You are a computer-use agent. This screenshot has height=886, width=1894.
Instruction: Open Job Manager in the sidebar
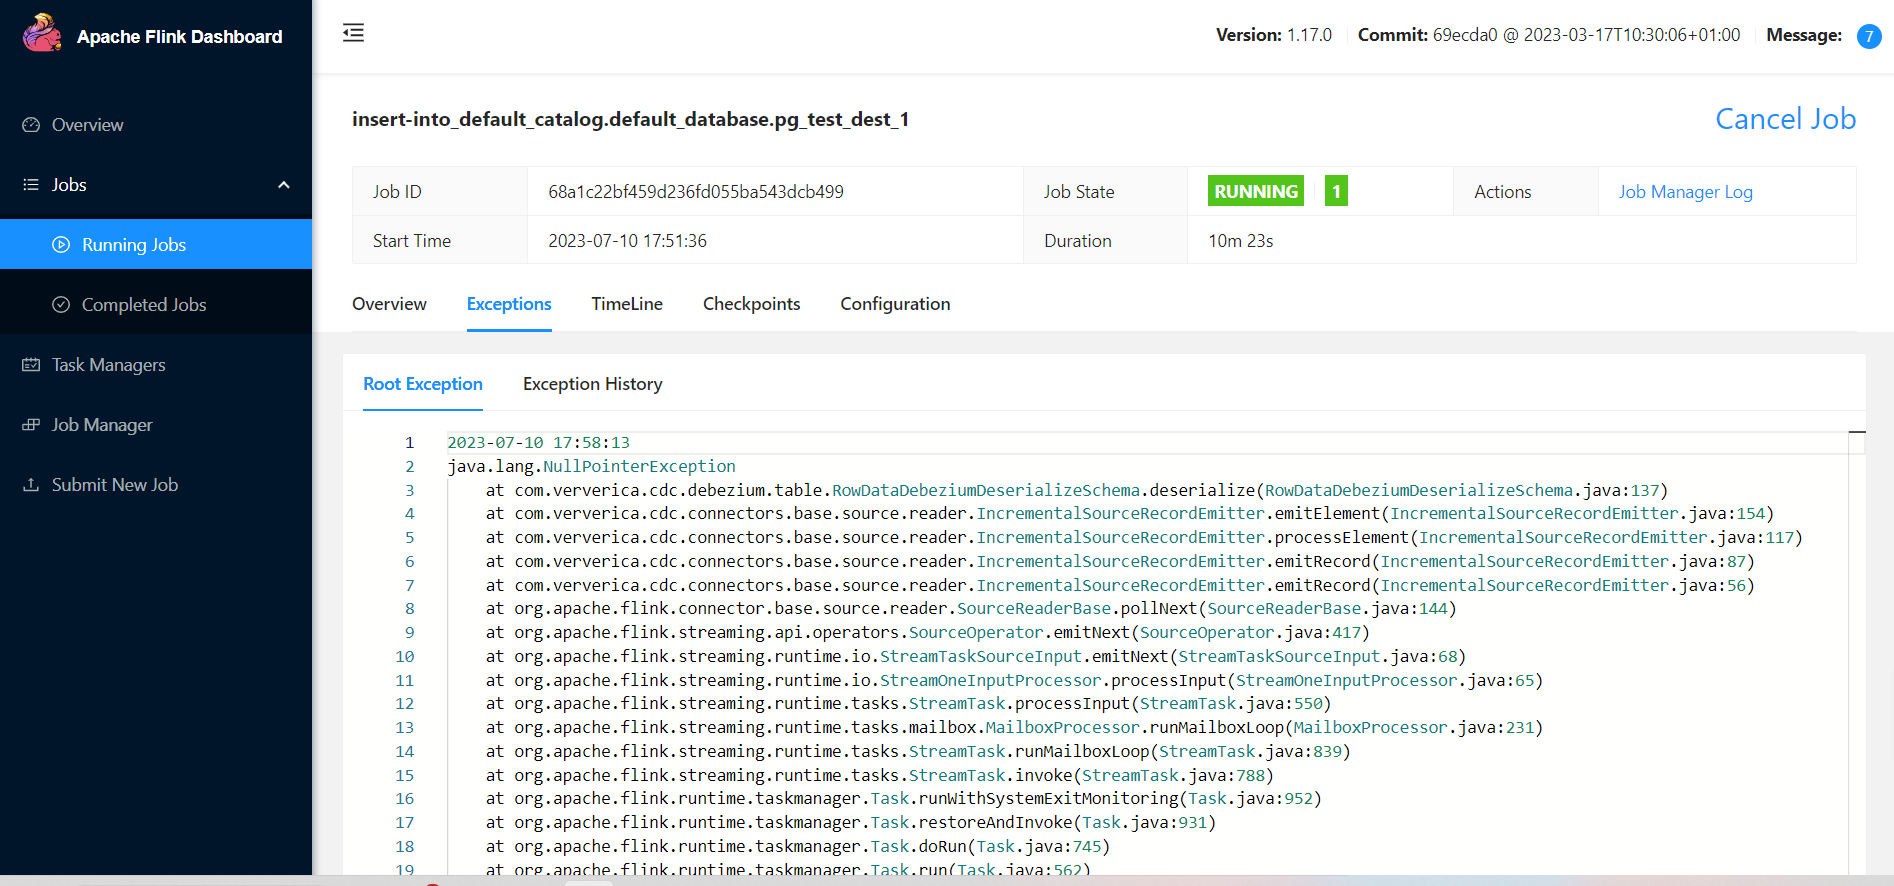pos(156,425)
